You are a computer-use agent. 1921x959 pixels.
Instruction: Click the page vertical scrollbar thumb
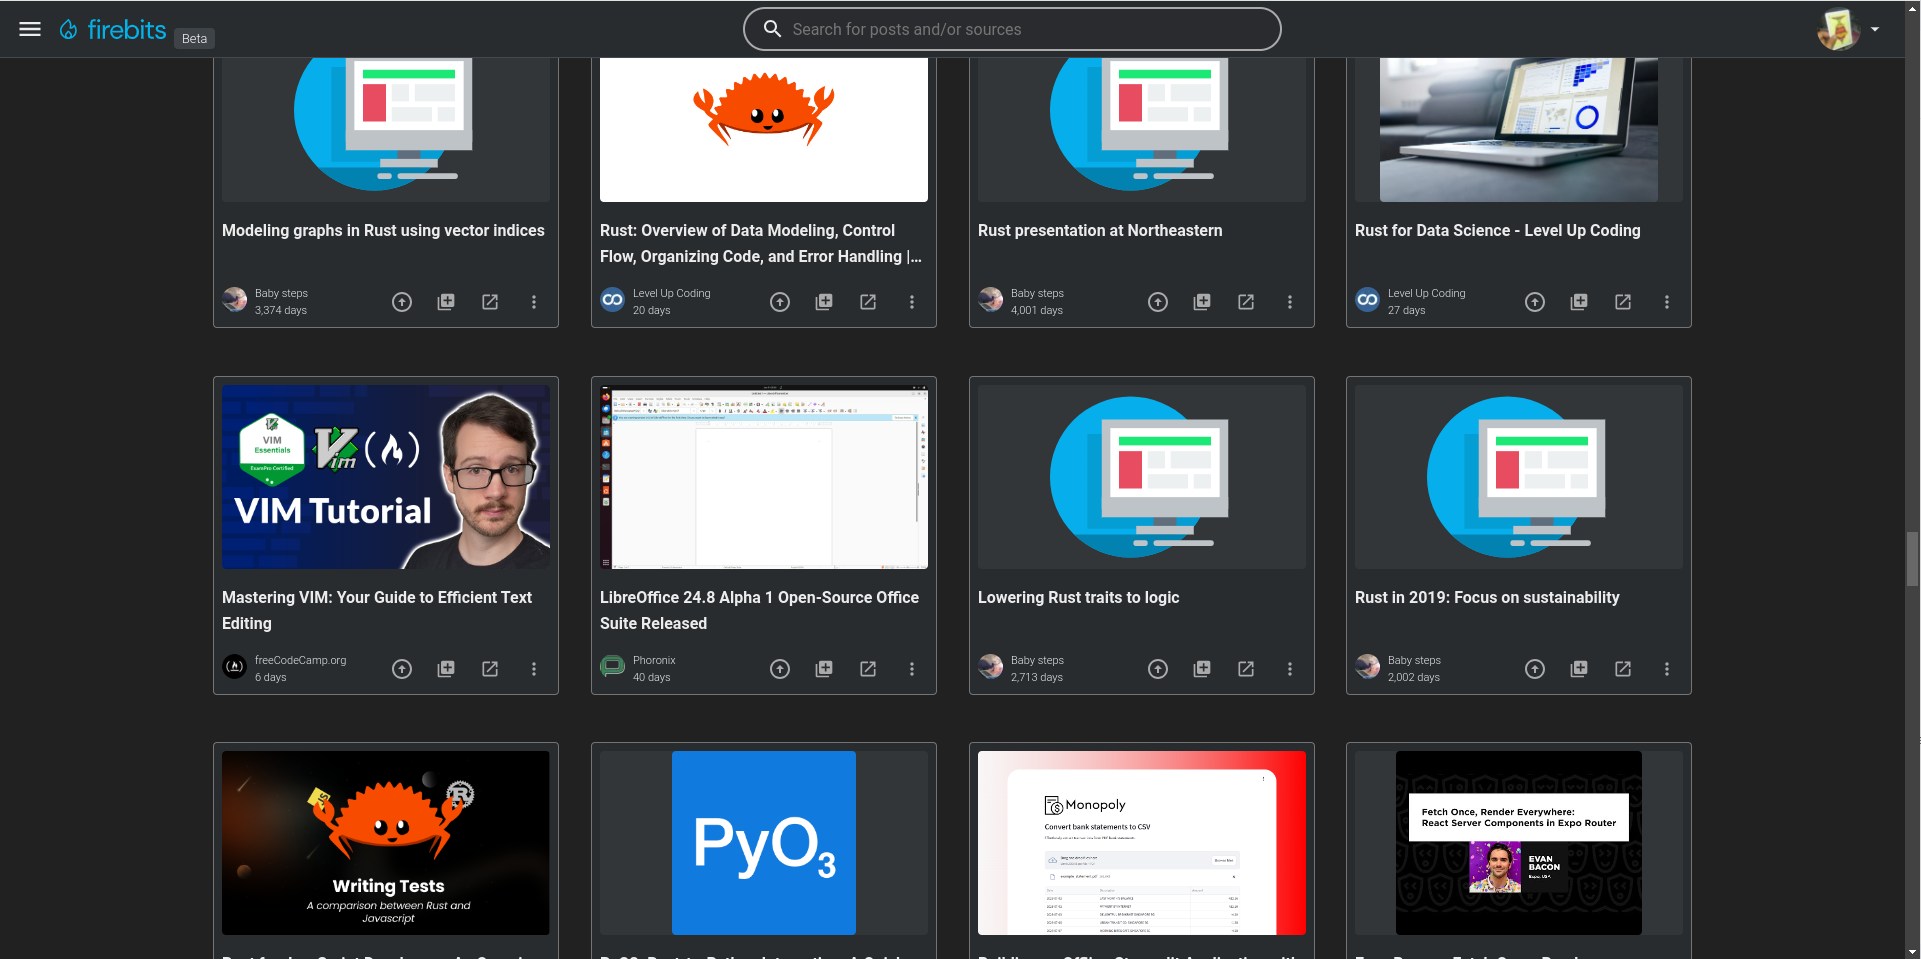click(1912, 559)
